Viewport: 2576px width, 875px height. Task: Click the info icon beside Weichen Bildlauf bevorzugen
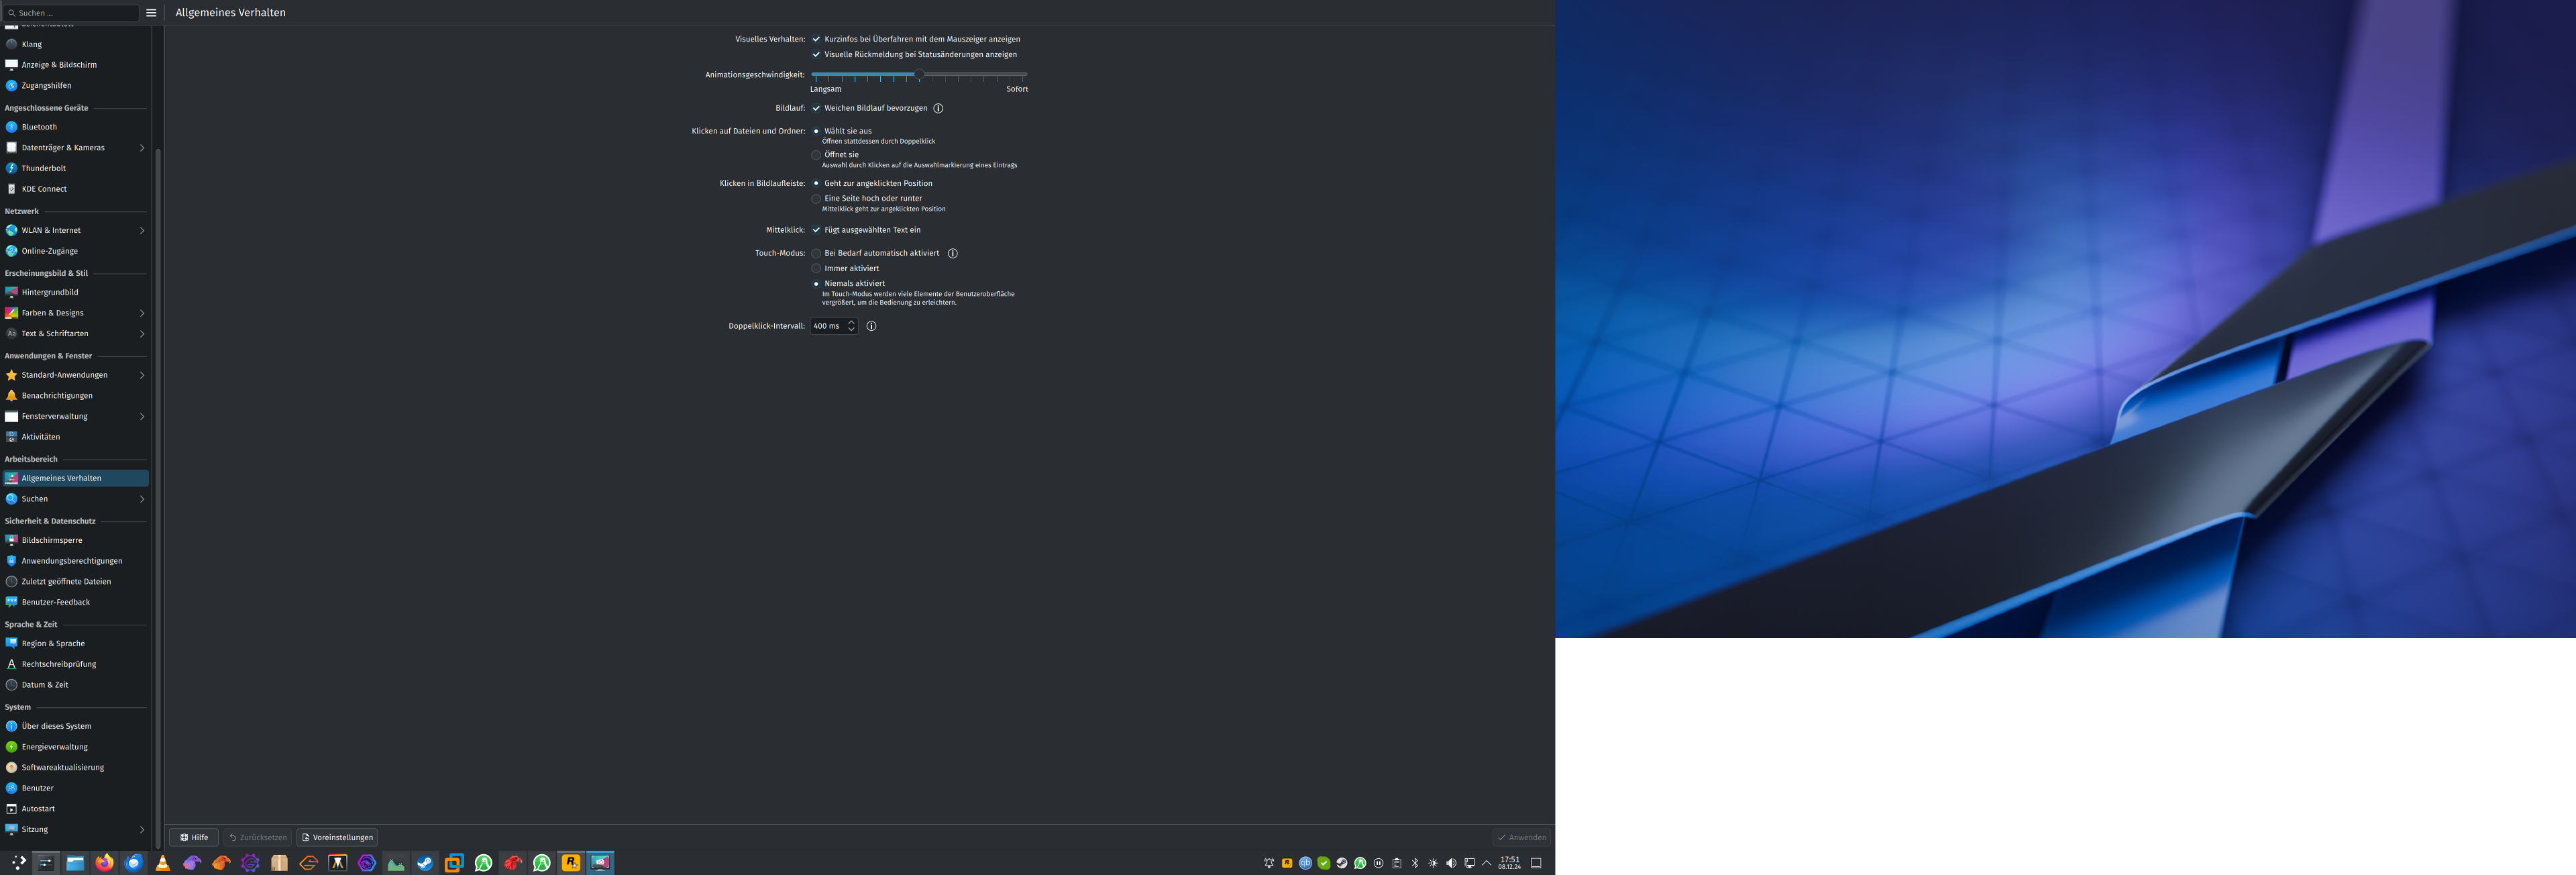pos(938,108)
